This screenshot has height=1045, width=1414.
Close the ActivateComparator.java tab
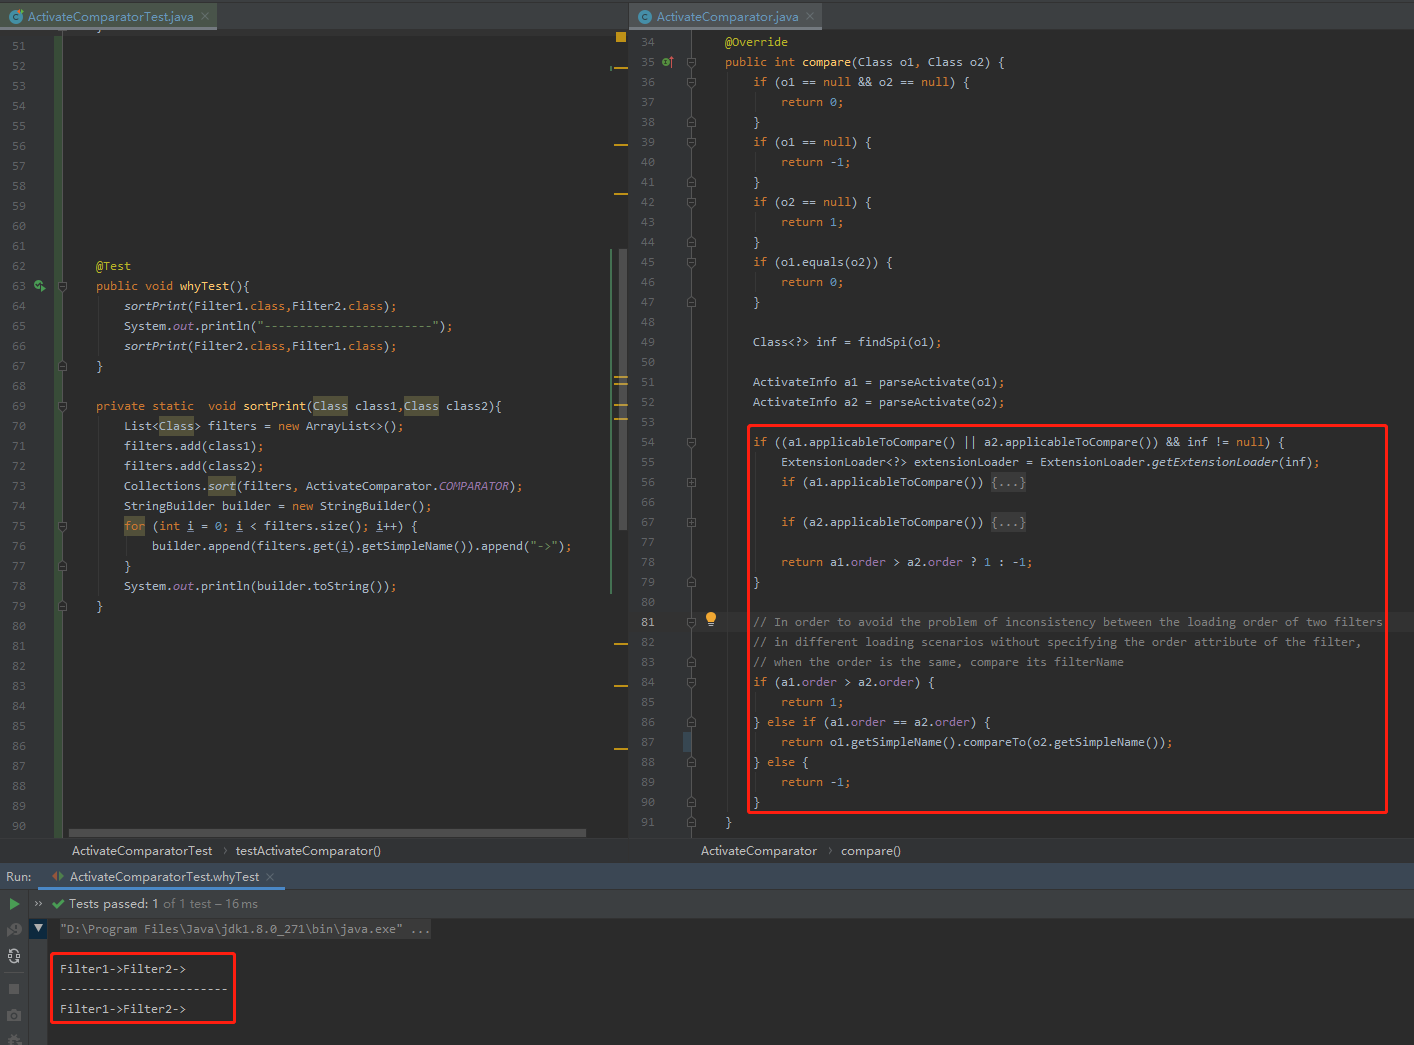coord(810,17)
